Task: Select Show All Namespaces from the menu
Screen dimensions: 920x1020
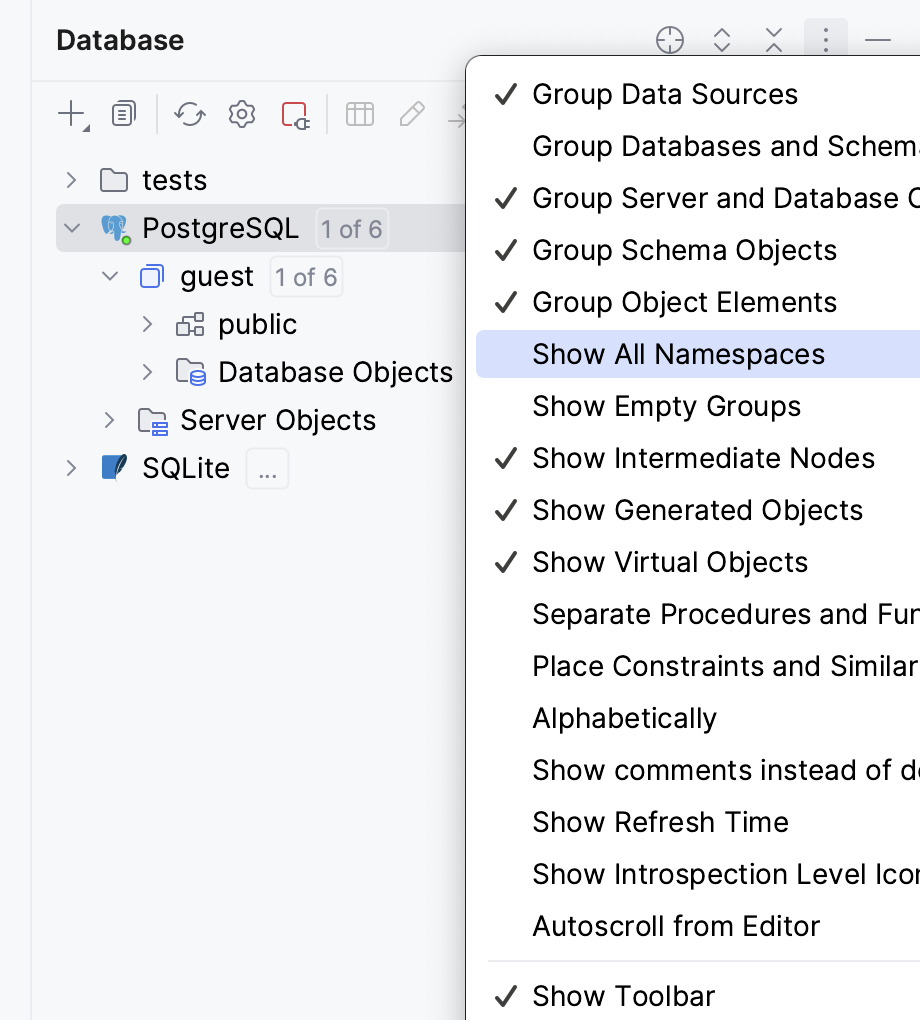Action: [679, 354]
